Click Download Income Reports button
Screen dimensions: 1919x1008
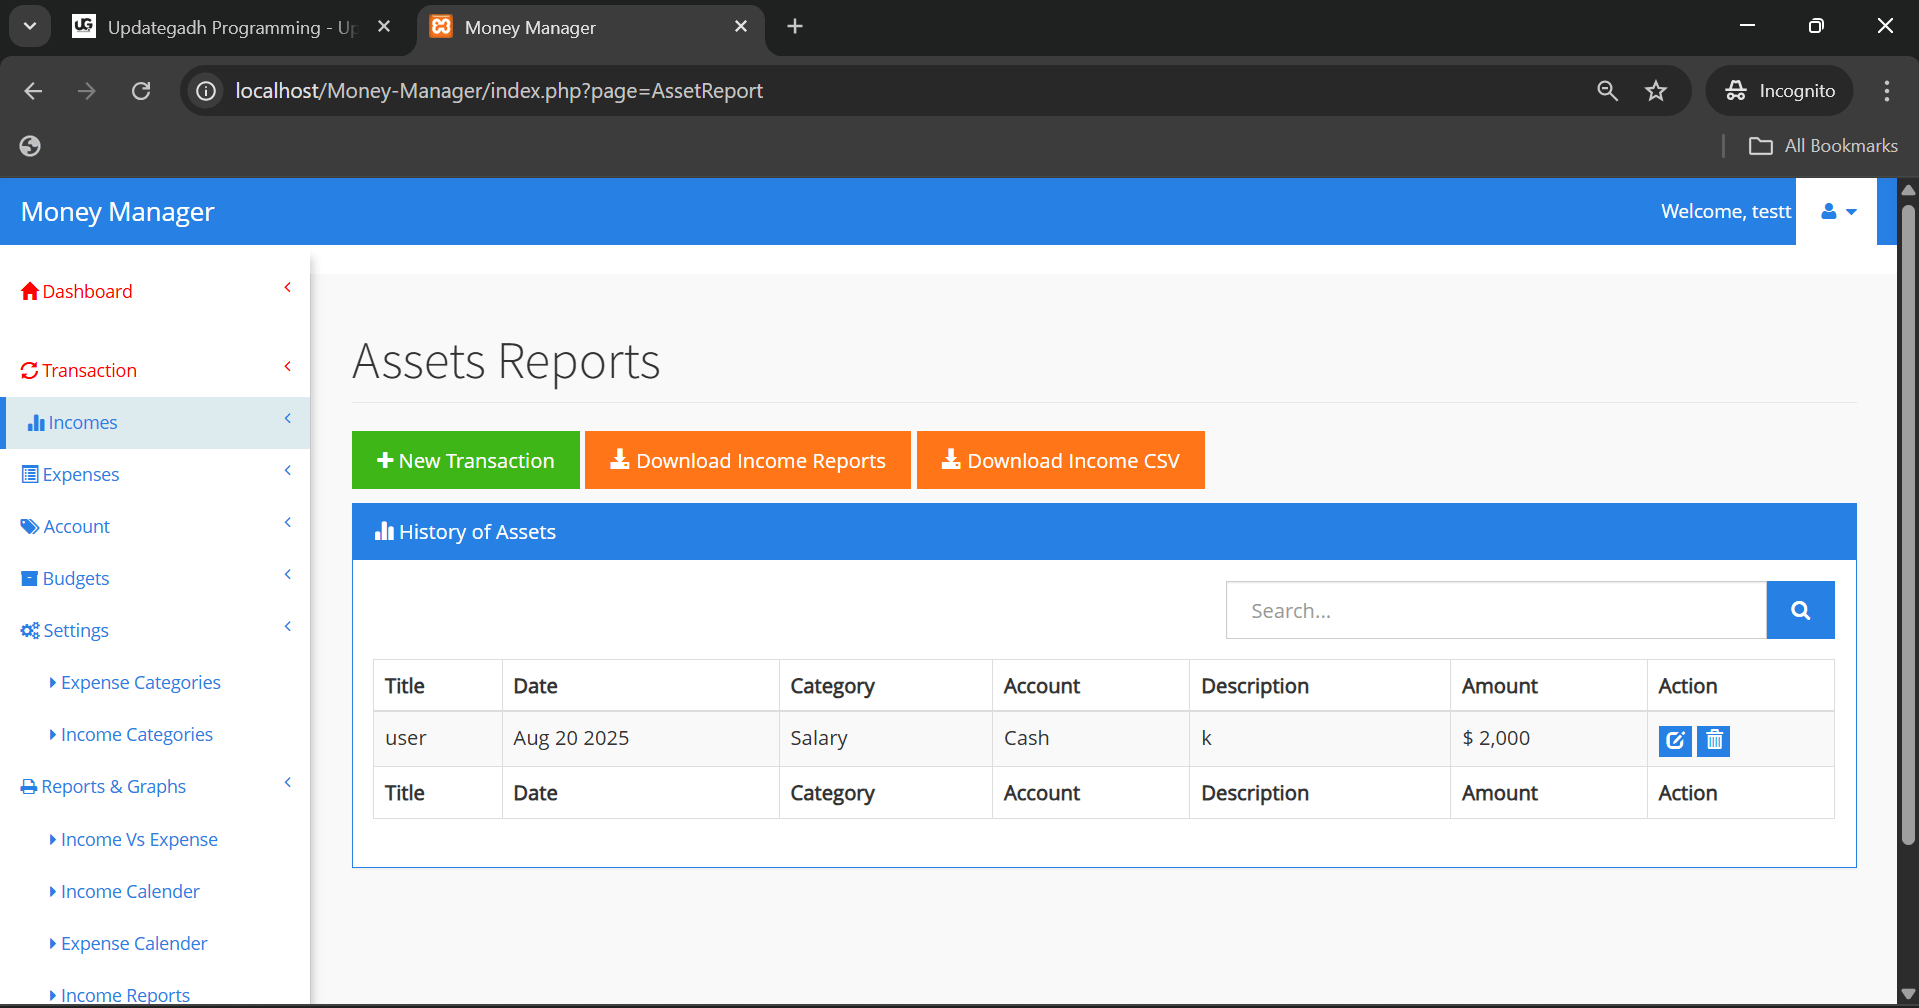click(x=748, y=460)
